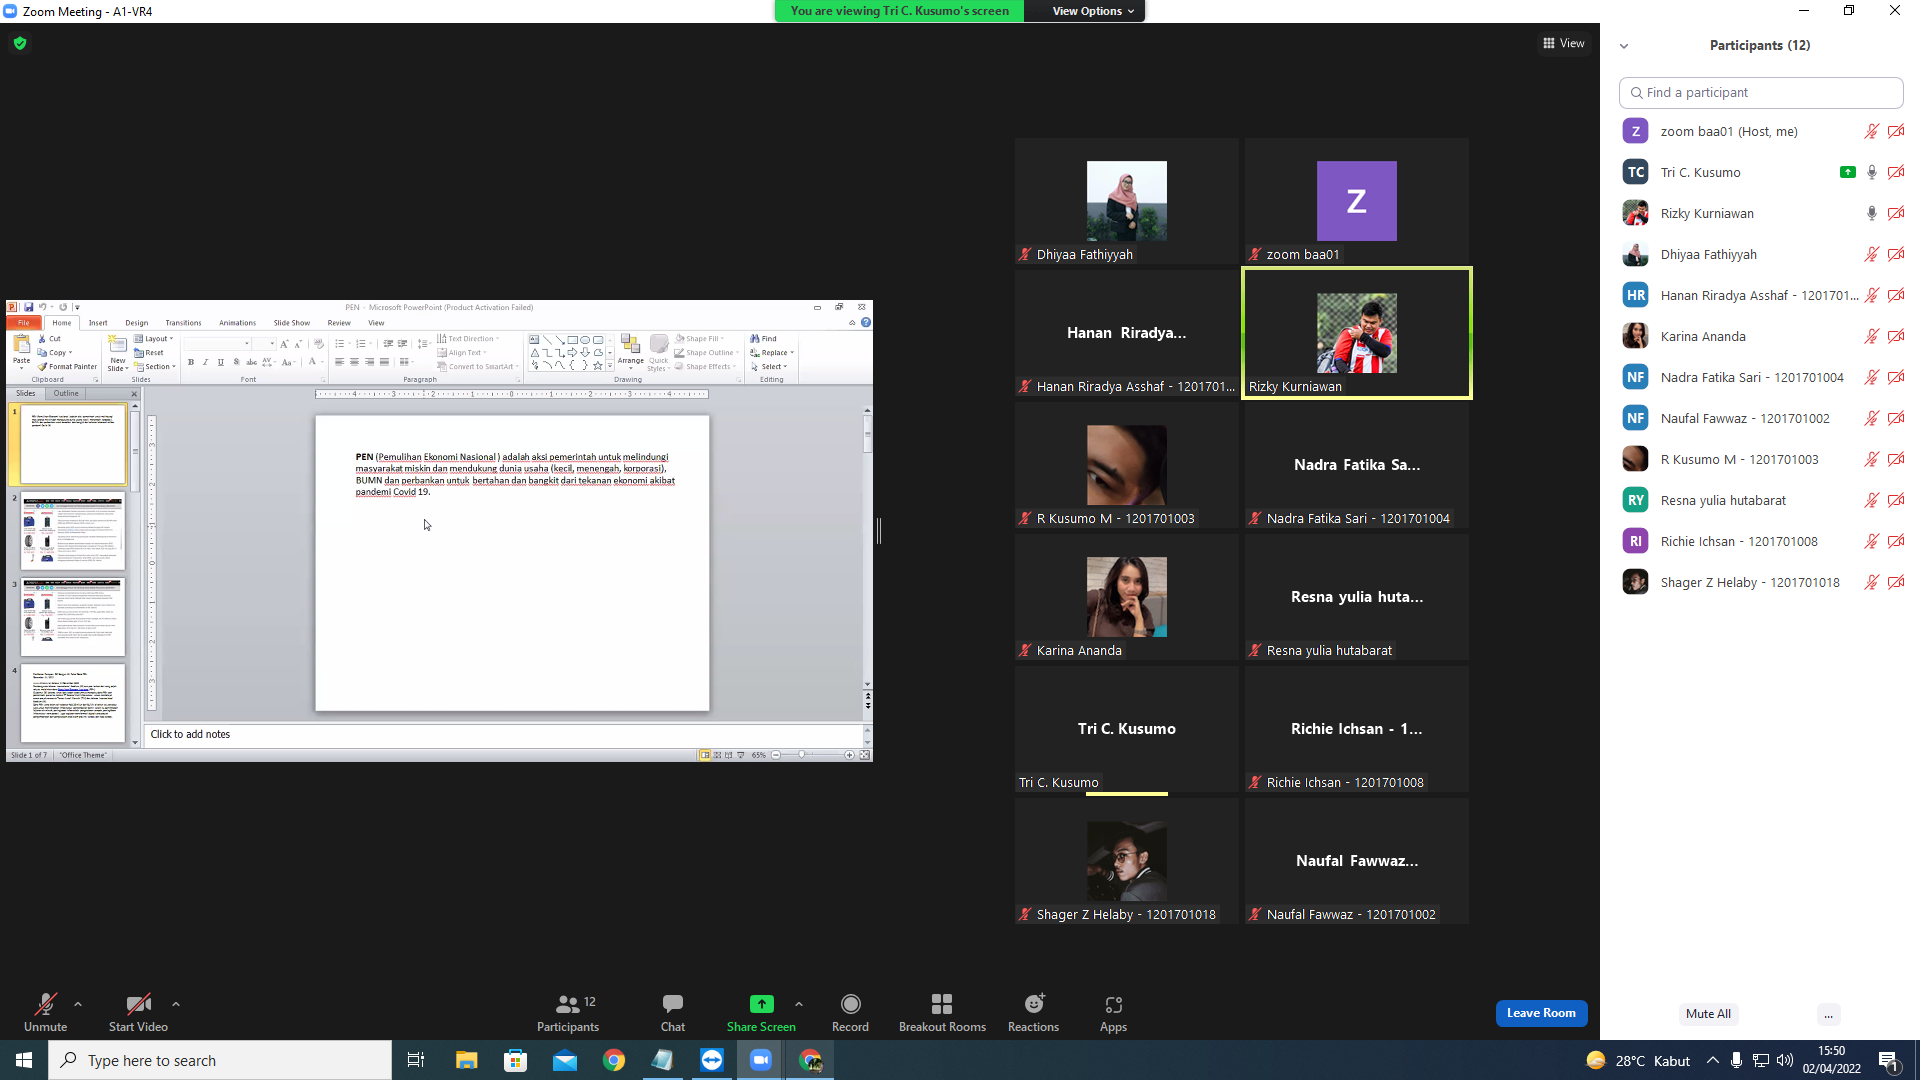The height and width of the screenshot is (1080, 1920).
Task: Click Cut in the PowerPoint Clipboard group
Action: [49, 339]
